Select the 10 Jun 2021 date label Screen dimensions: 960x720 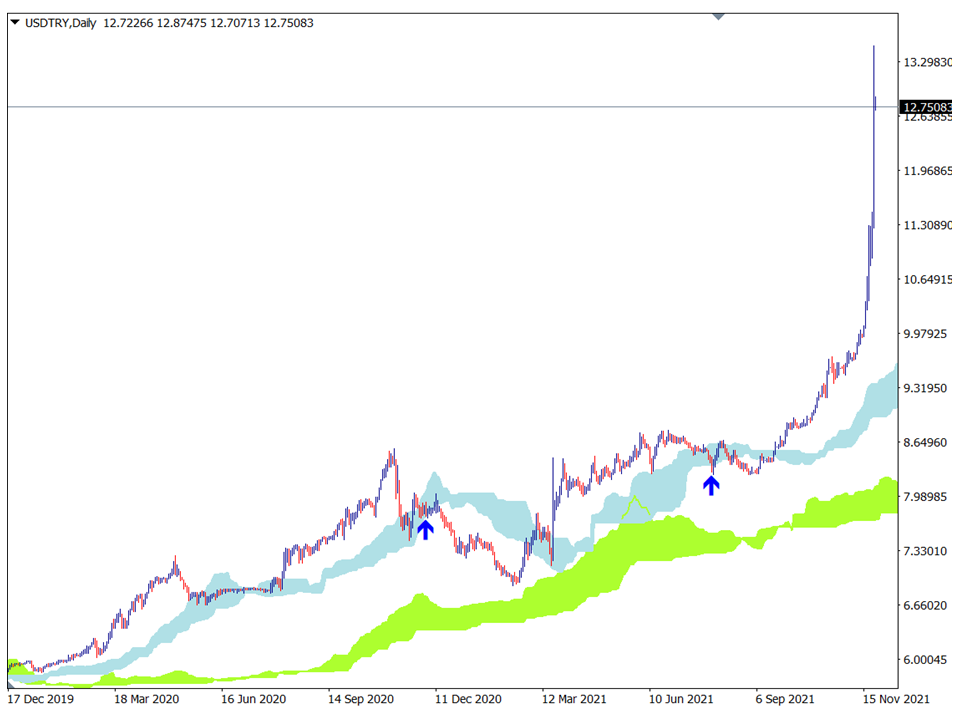(x=682, y=700)
